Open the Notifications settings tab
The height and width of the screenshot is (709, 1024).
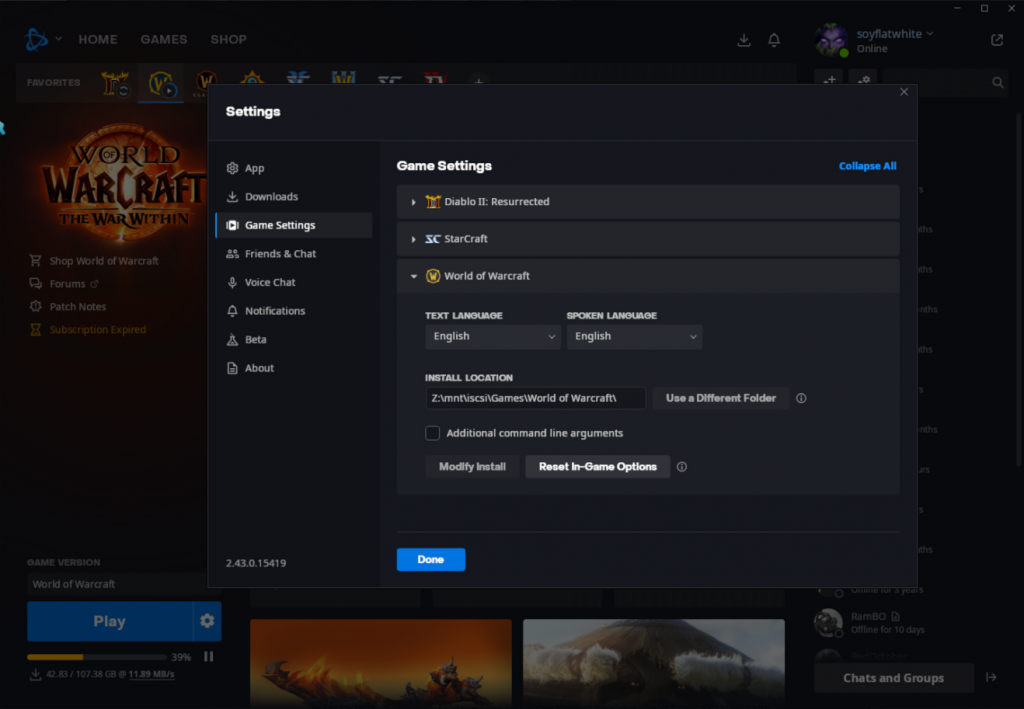point(293,311)
